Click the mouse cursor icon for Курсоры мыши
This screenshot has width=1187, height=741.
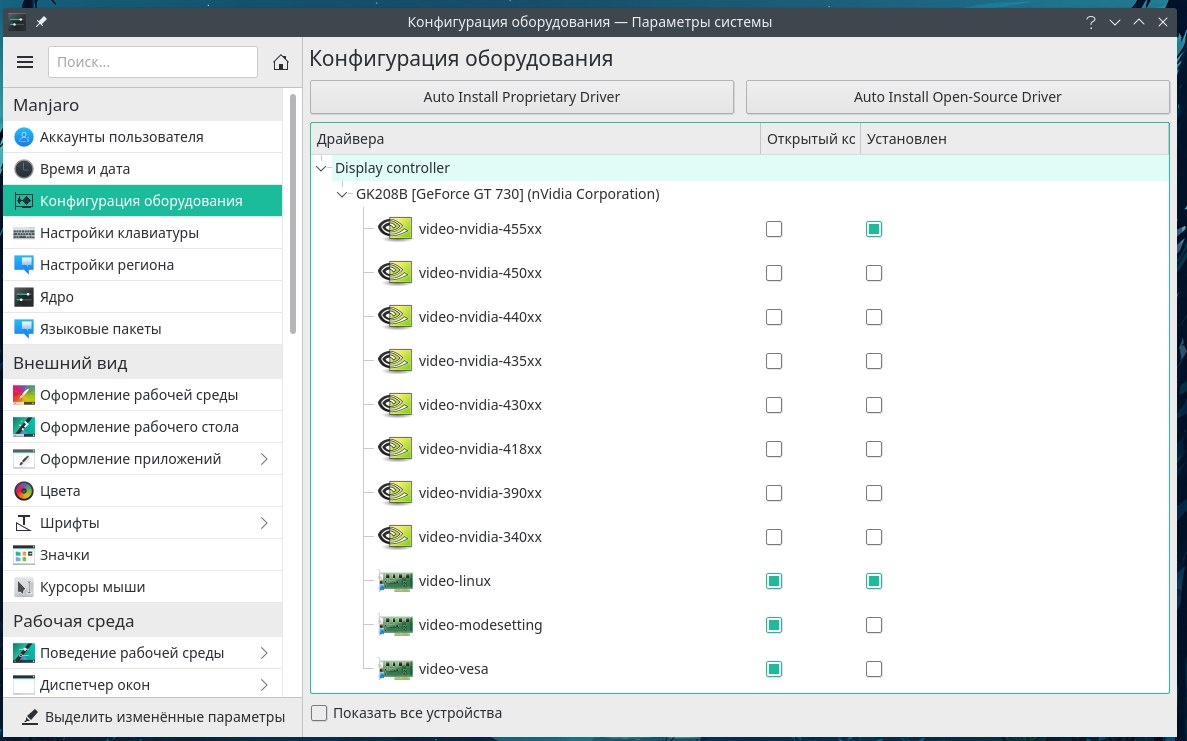click(23, 587)
